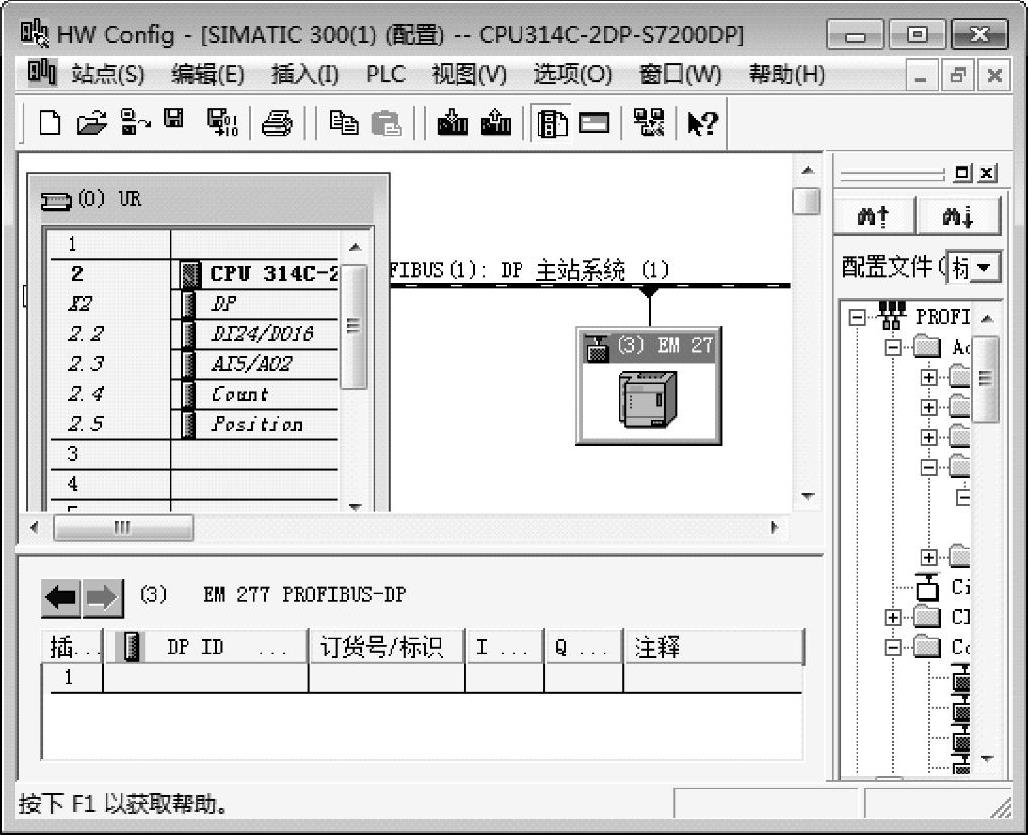Toggle the hardware catalog icon

(x=552, y=123)
